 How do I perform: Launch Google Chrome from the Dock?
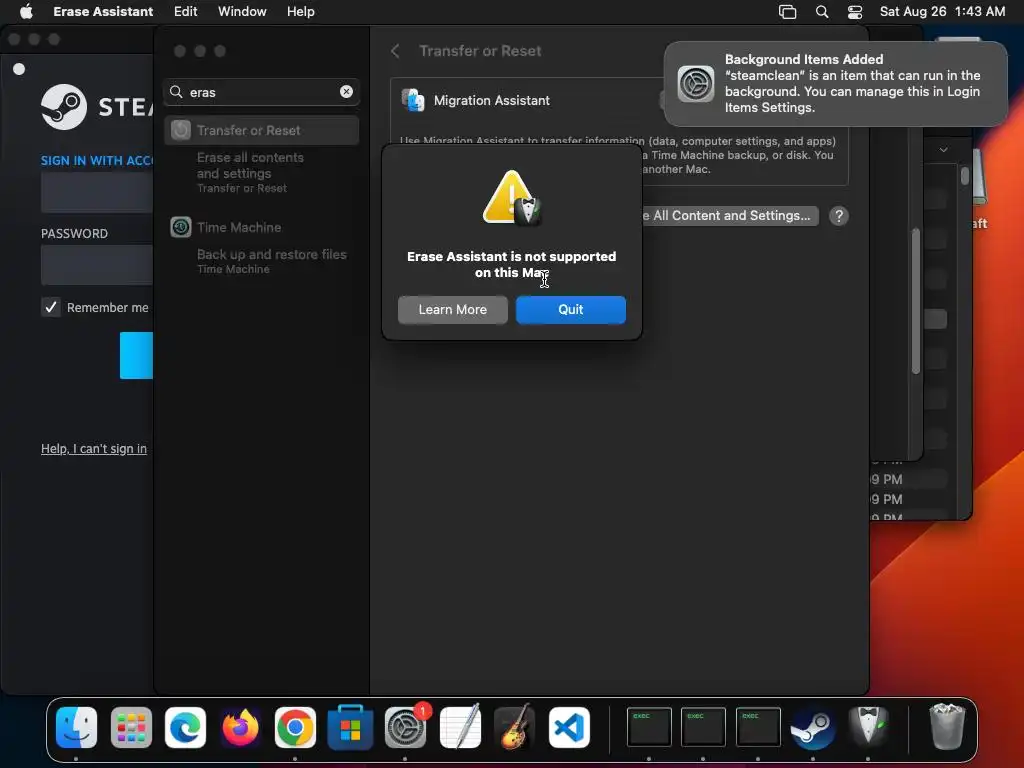click(295, 727)
